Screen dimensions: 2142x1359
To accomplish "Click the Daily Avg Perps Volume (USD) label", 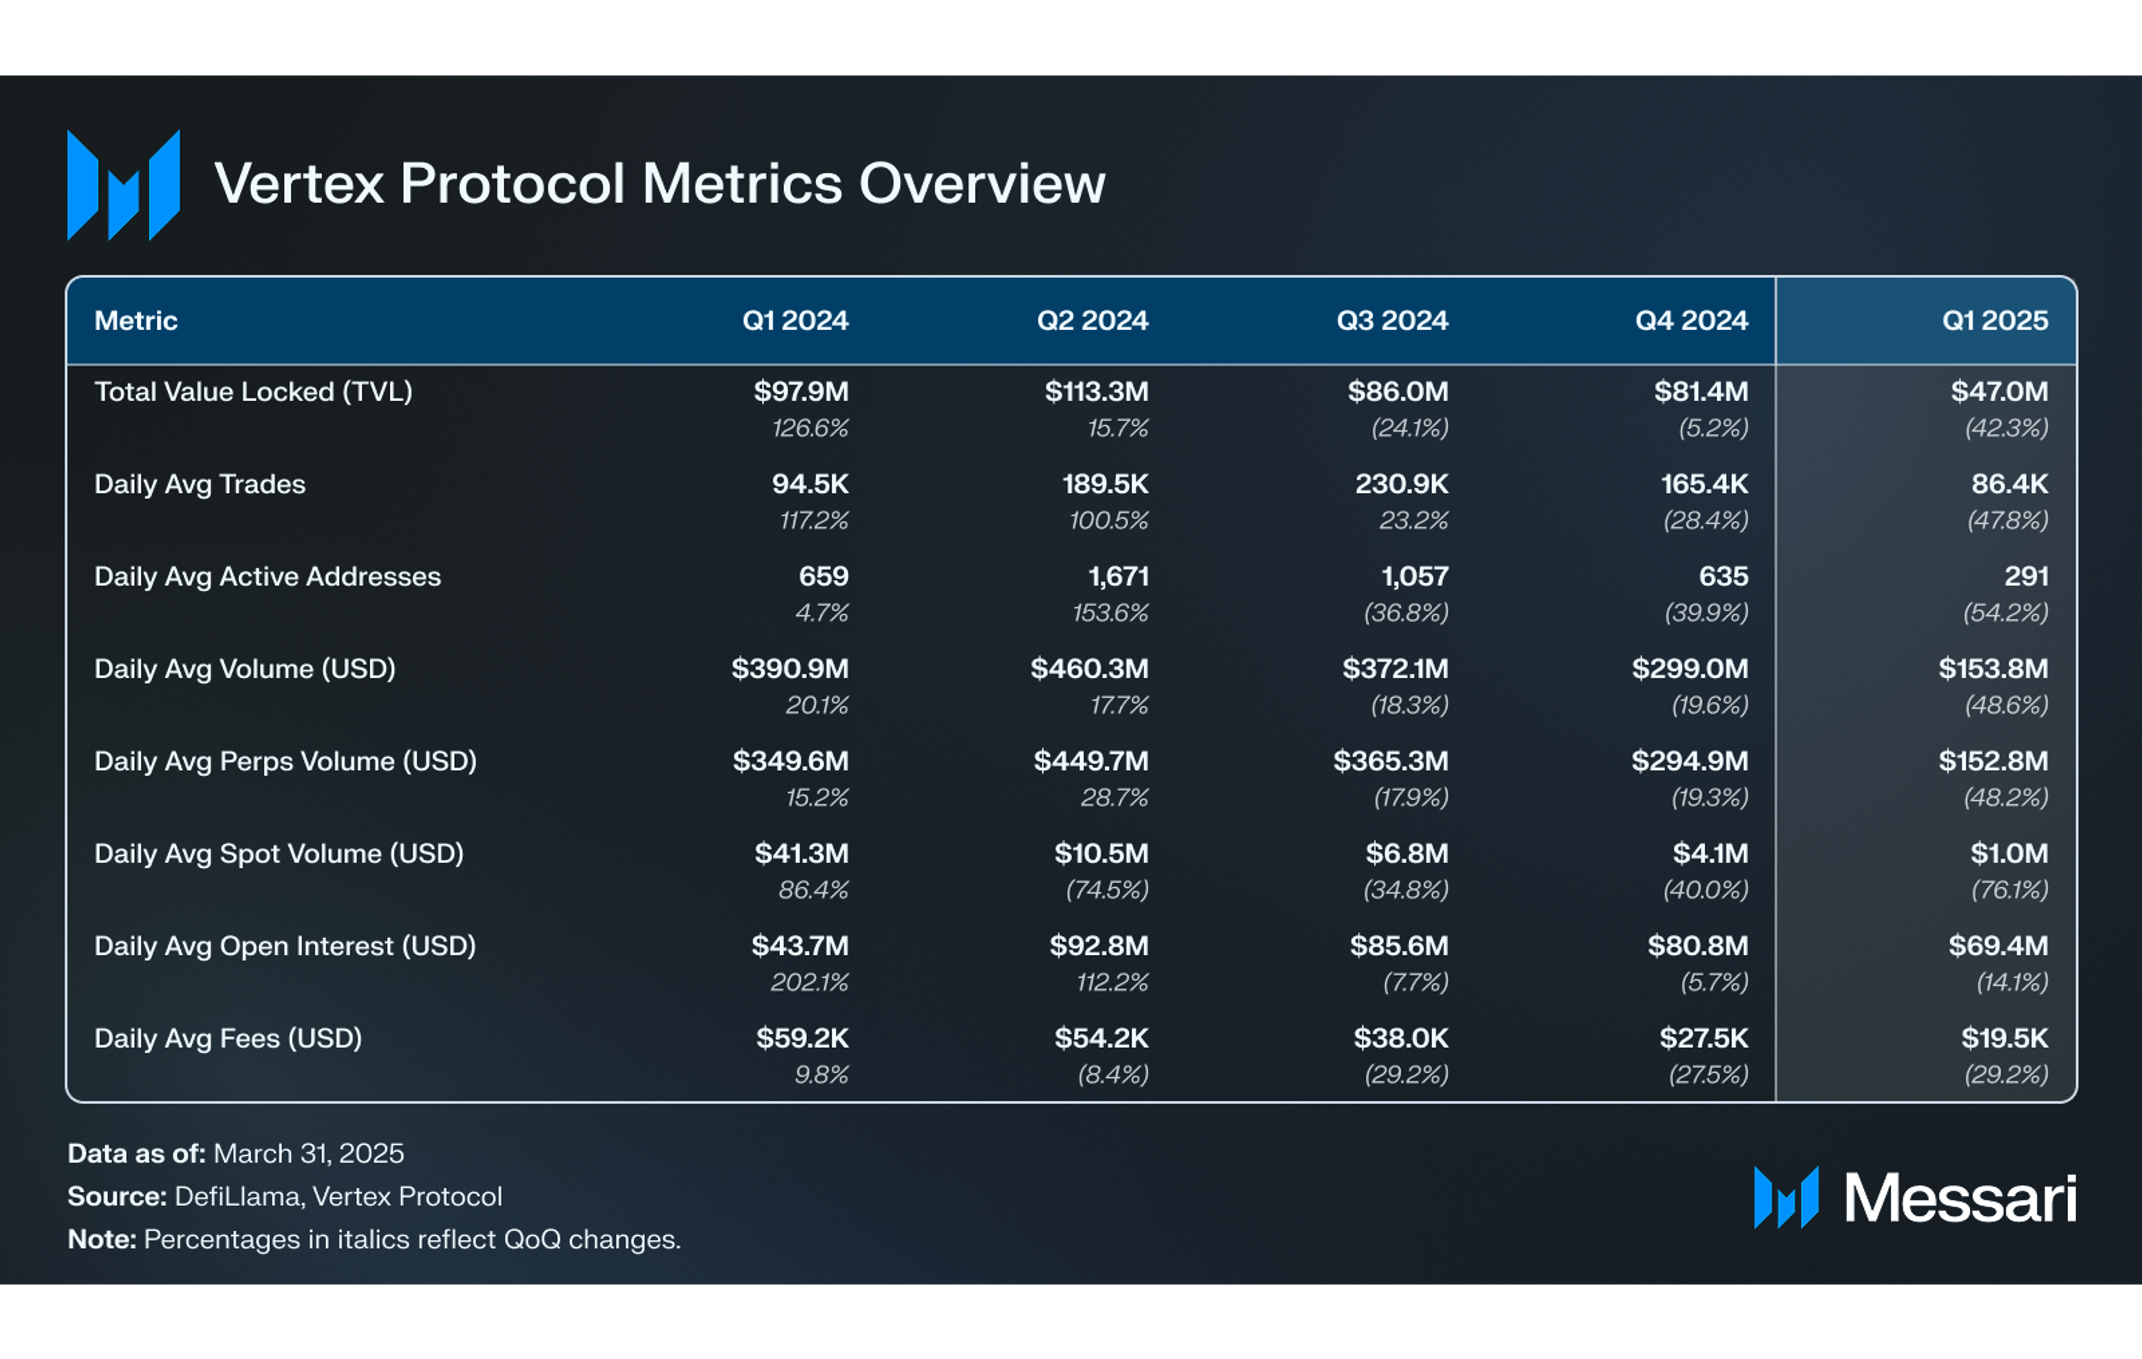I will click(x=285, y=761).
